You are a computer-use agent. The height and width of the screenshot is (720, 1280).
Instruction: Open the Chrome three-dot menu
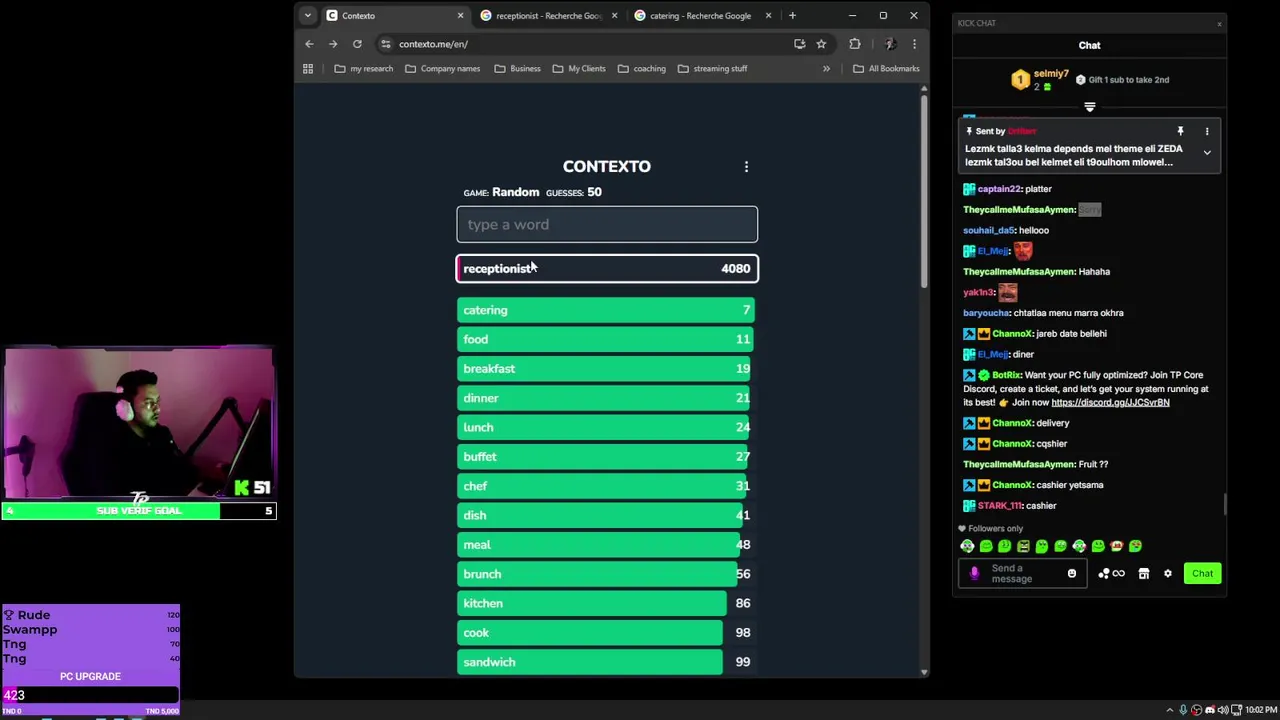click(914, 44)
